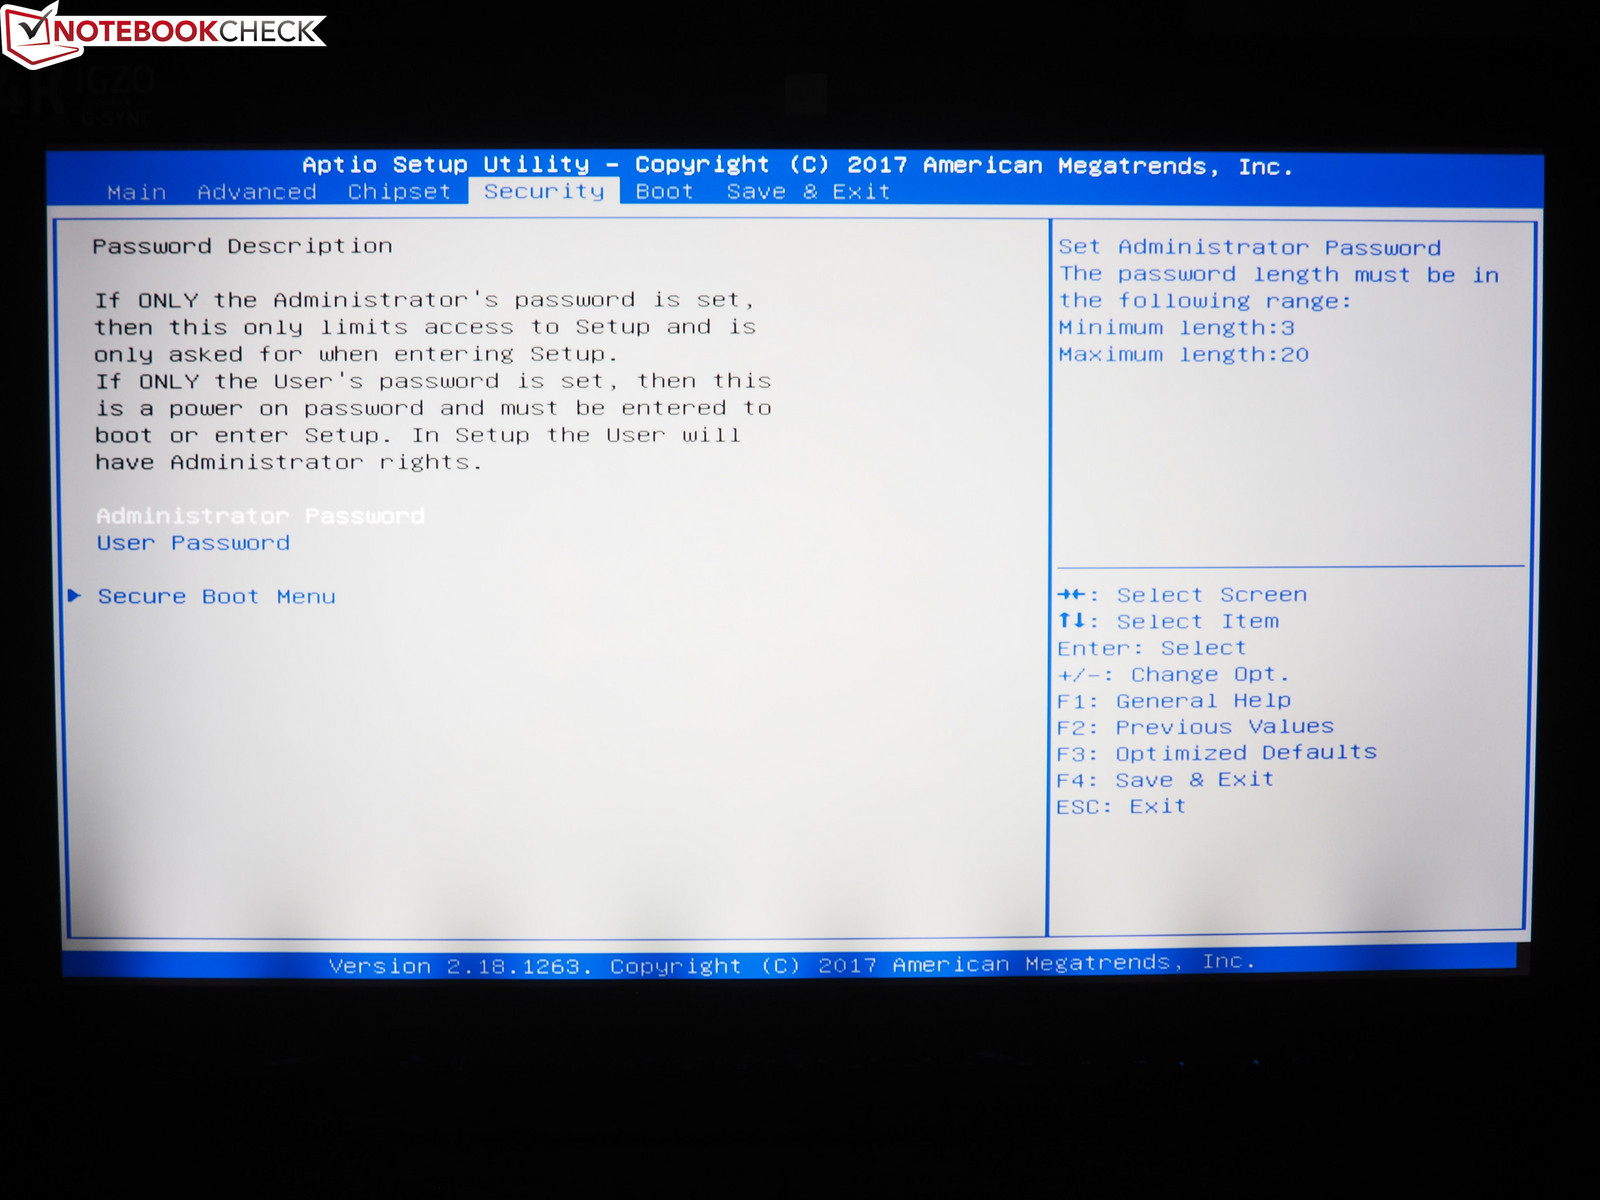This screenshot has width=1600, height=1200.
Task: Switch to the Advanced tab
Action: click(257, 192)
